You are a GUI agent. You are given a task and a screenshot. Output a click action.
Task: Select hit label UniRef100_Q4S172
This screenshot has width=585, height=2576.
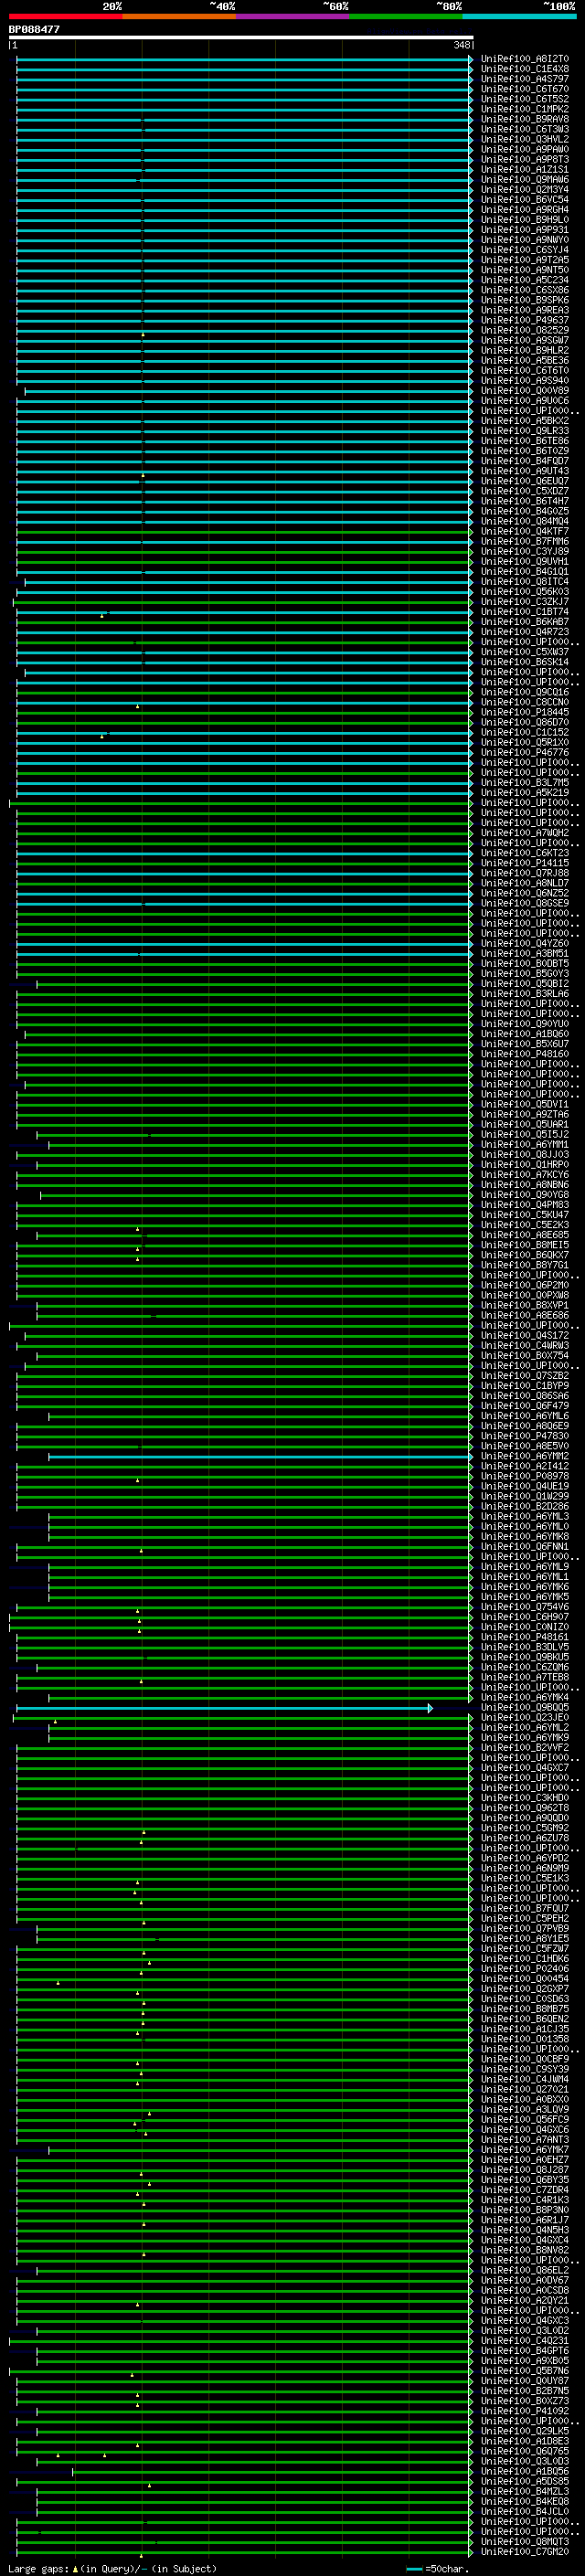525,1335
